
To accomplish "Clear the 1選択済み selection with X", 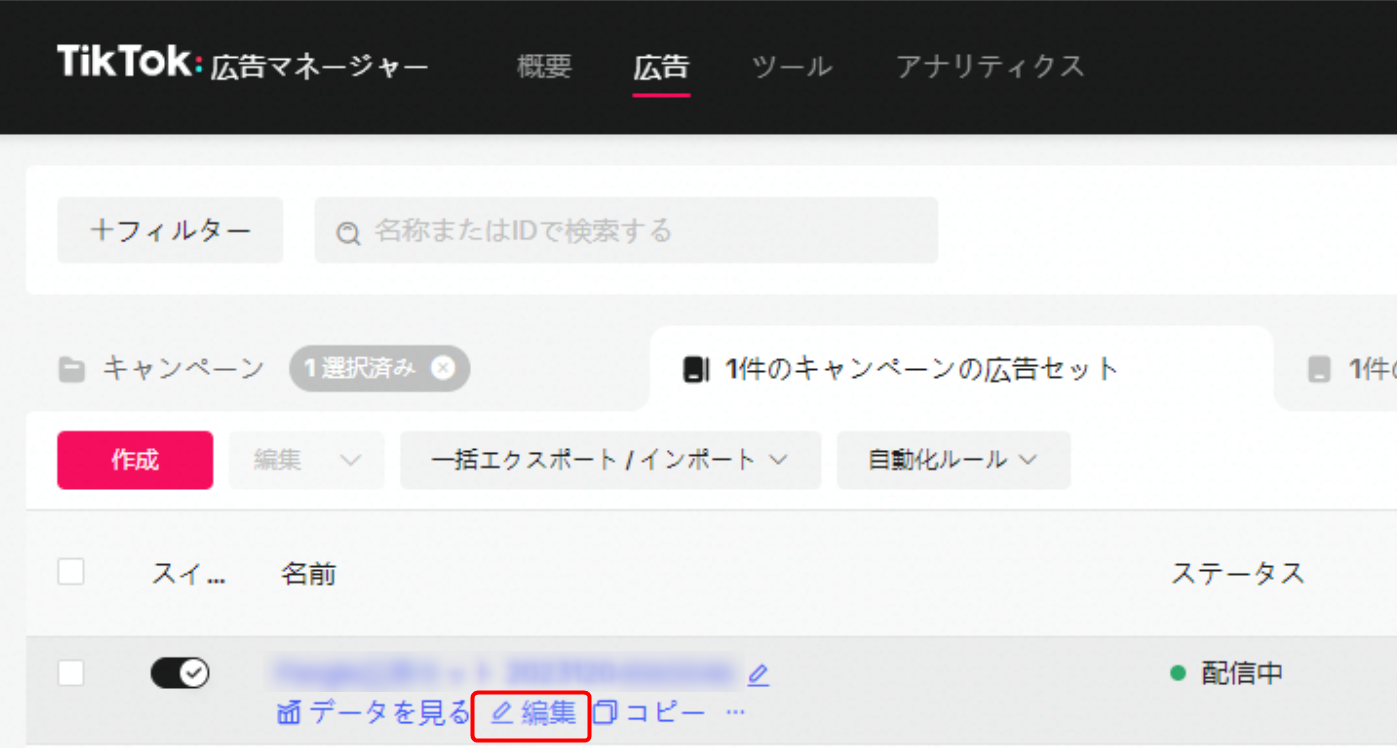I will [x=442, y=369].
